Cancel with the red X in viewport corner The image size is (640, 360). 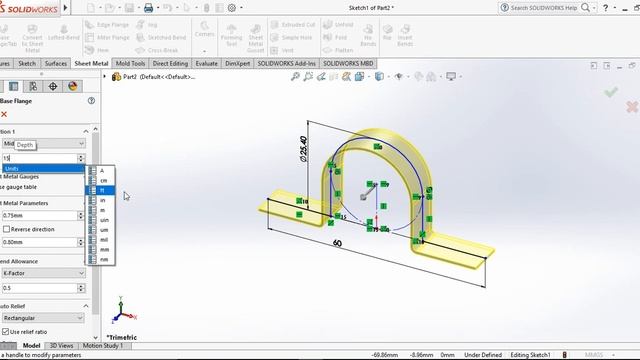point(632,107)
